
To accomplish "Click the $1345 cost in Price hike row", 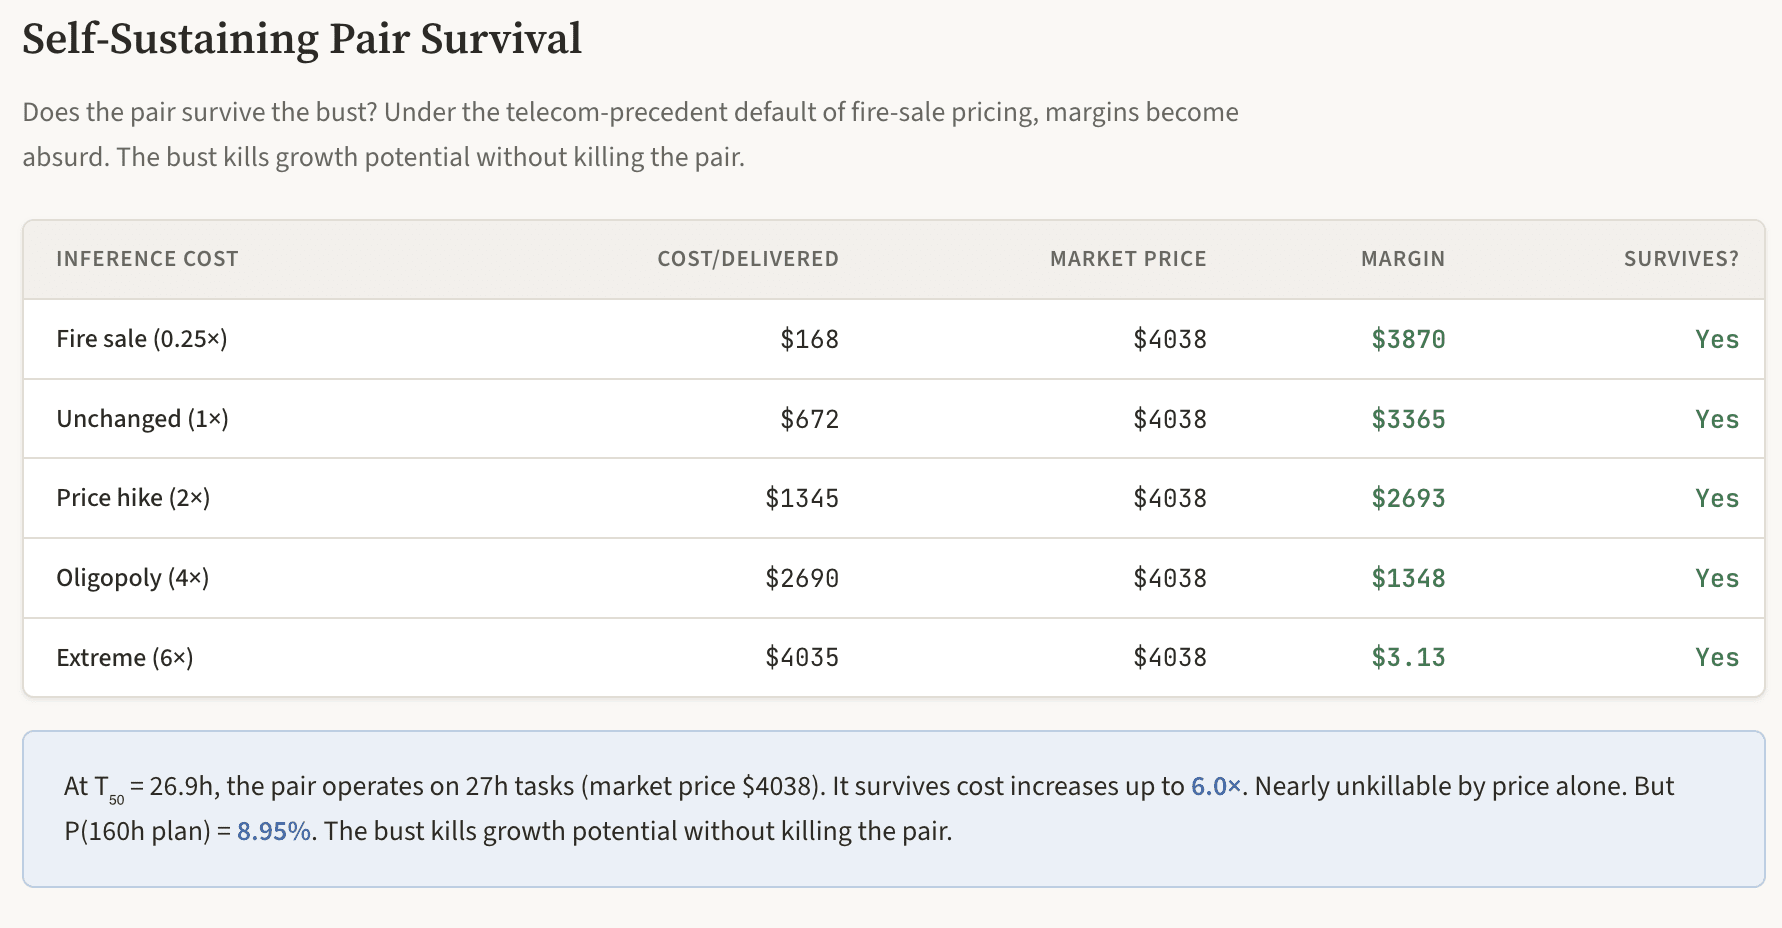I will pyautogui.click(x=801, y=498).
